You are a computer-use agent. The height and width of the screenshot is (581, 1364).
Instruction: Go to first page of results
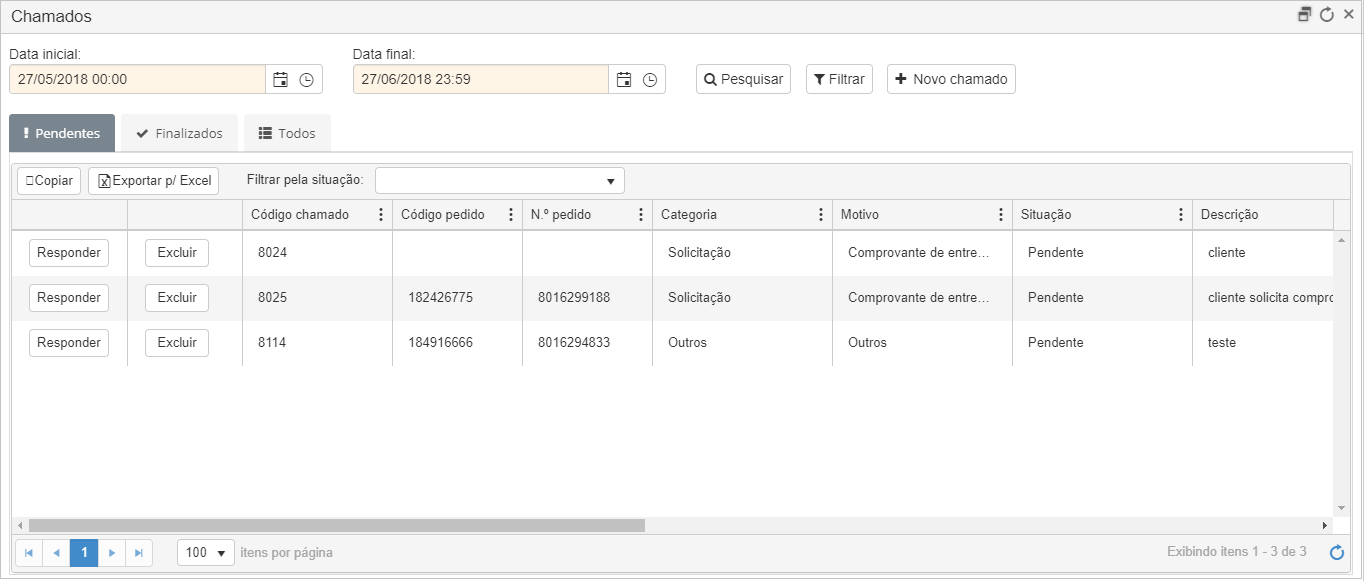[29, 552]
